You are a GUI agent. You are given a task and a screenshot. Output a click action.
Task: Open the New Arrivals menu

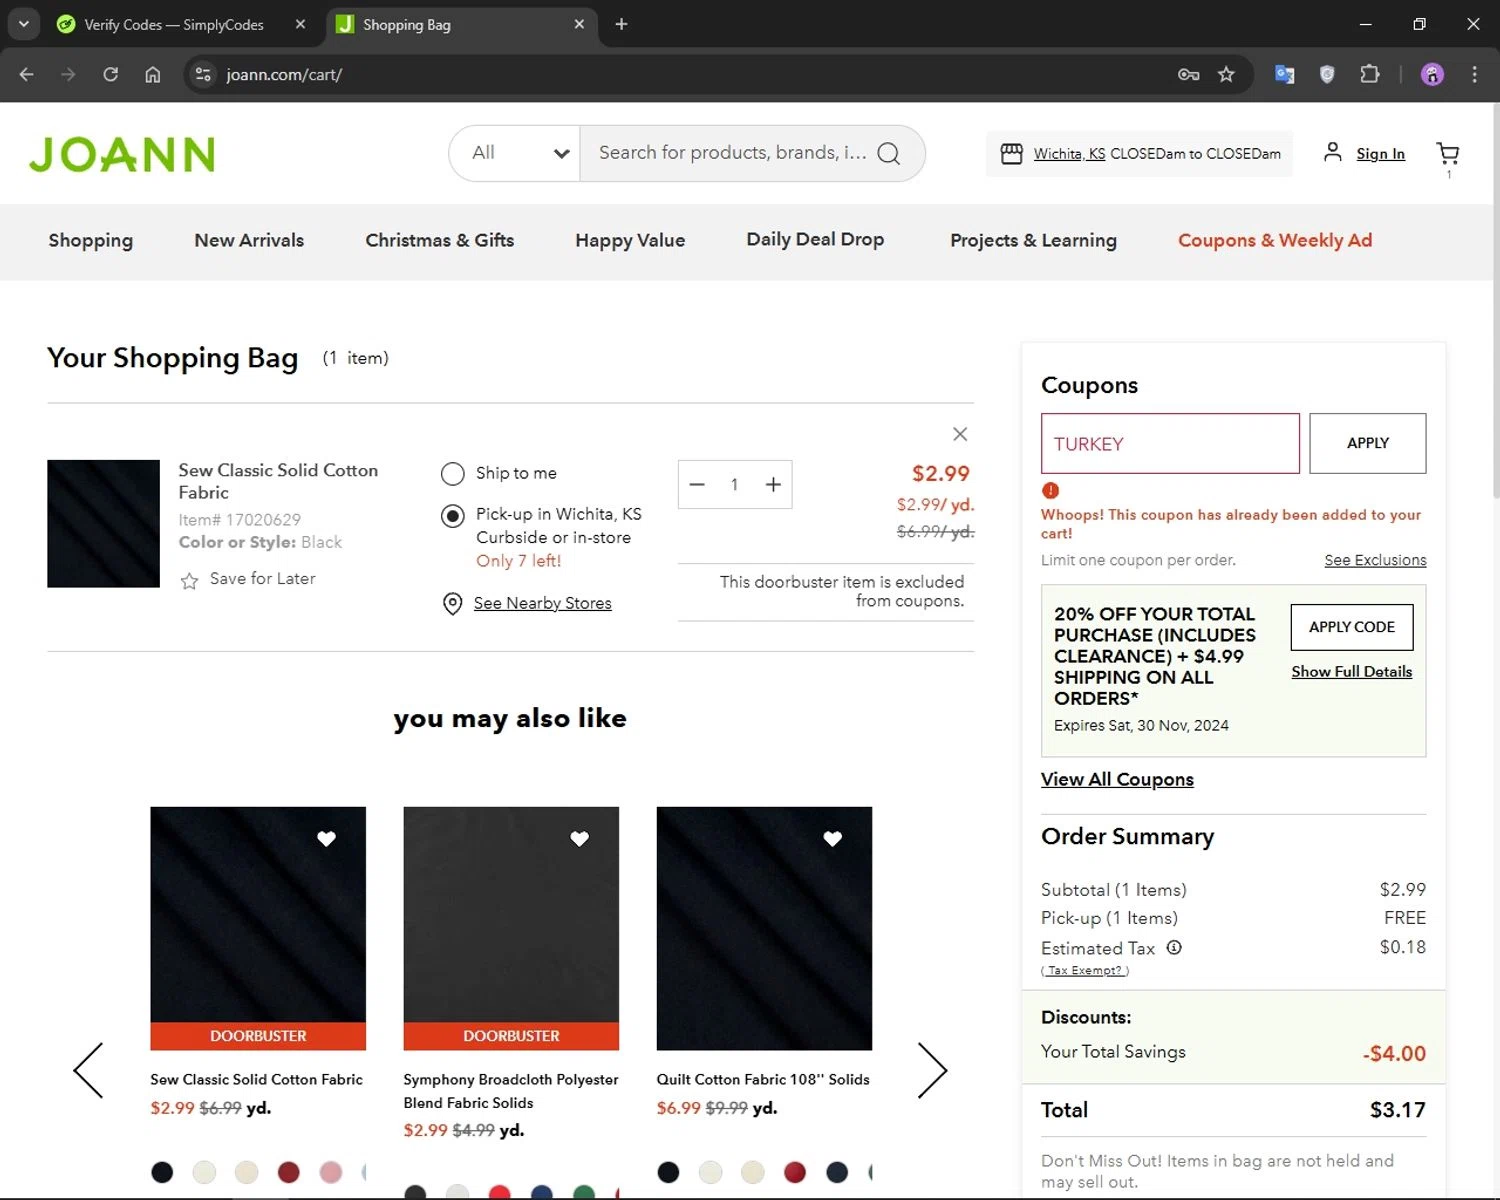(249, 240)
